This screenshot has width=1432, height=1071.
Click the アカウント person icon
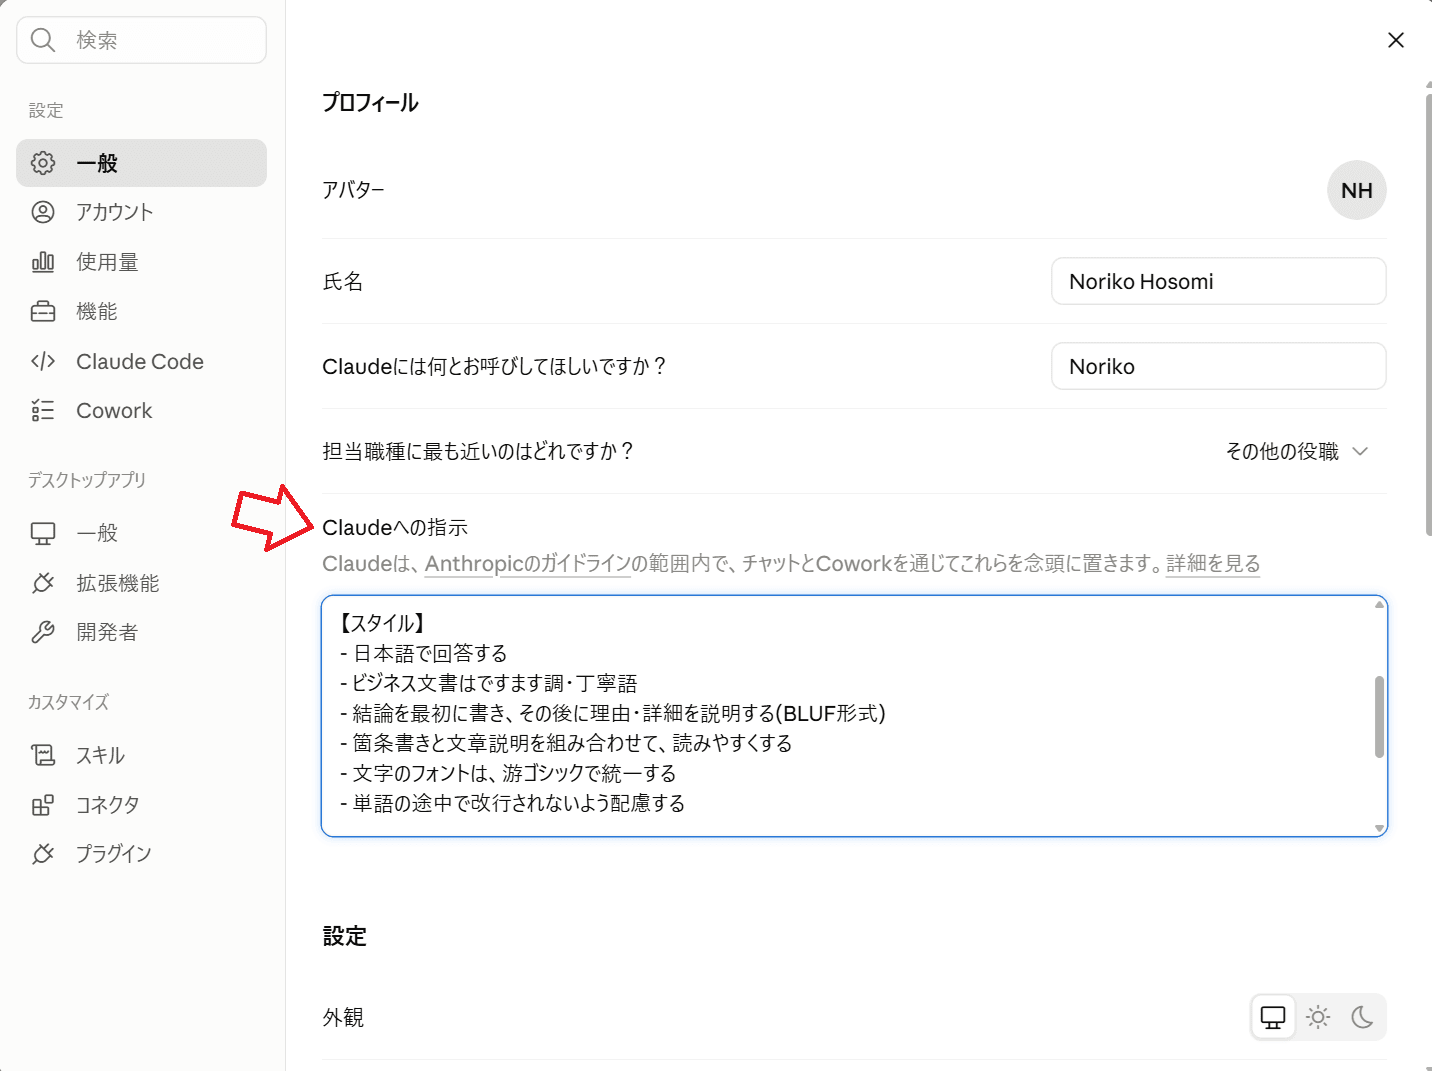click(x=43, y=212)
